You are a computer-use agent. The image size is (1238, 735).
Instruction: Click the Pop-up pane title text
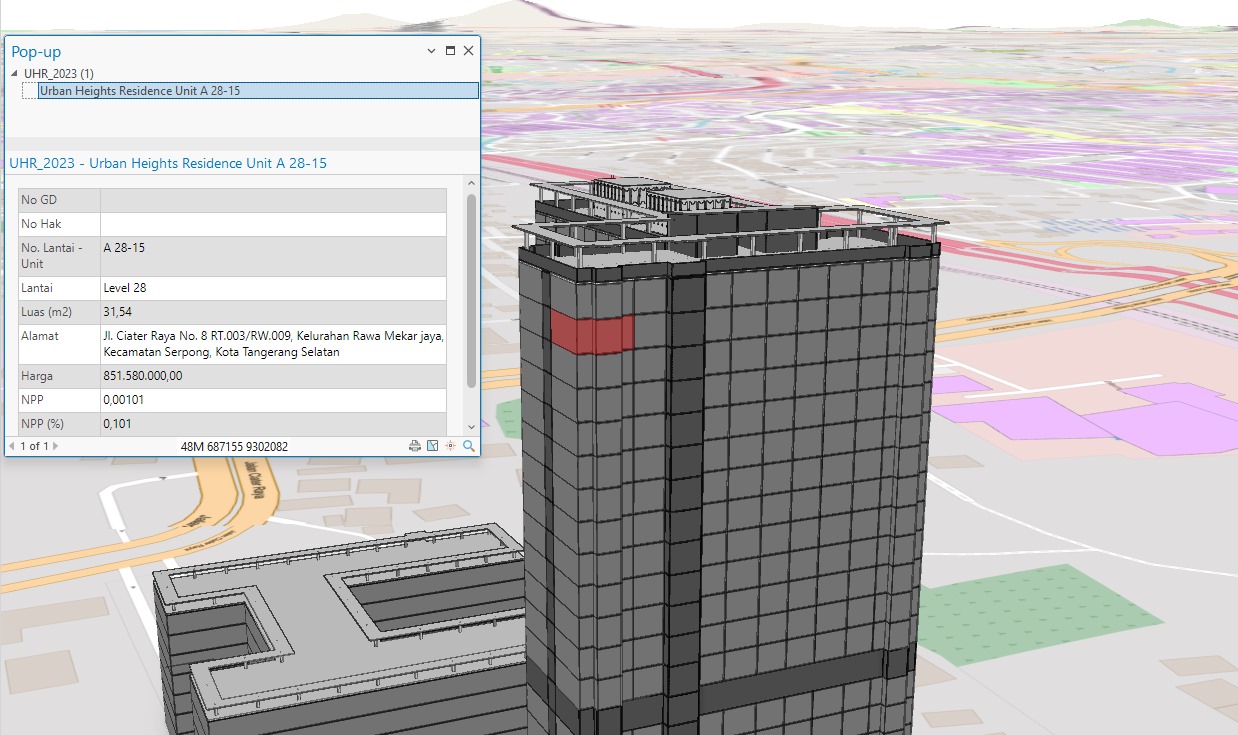(x=37, y=51)
